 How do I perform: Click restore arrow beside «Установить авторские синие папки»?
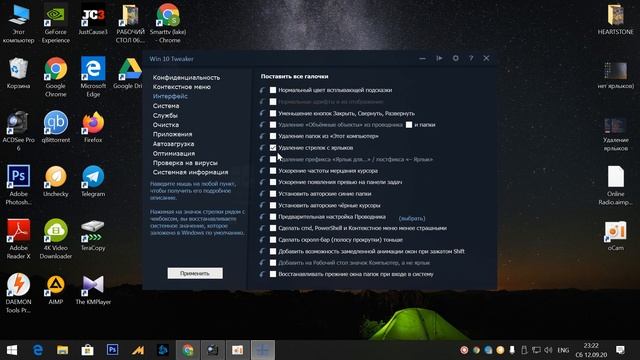click(262, 194)
